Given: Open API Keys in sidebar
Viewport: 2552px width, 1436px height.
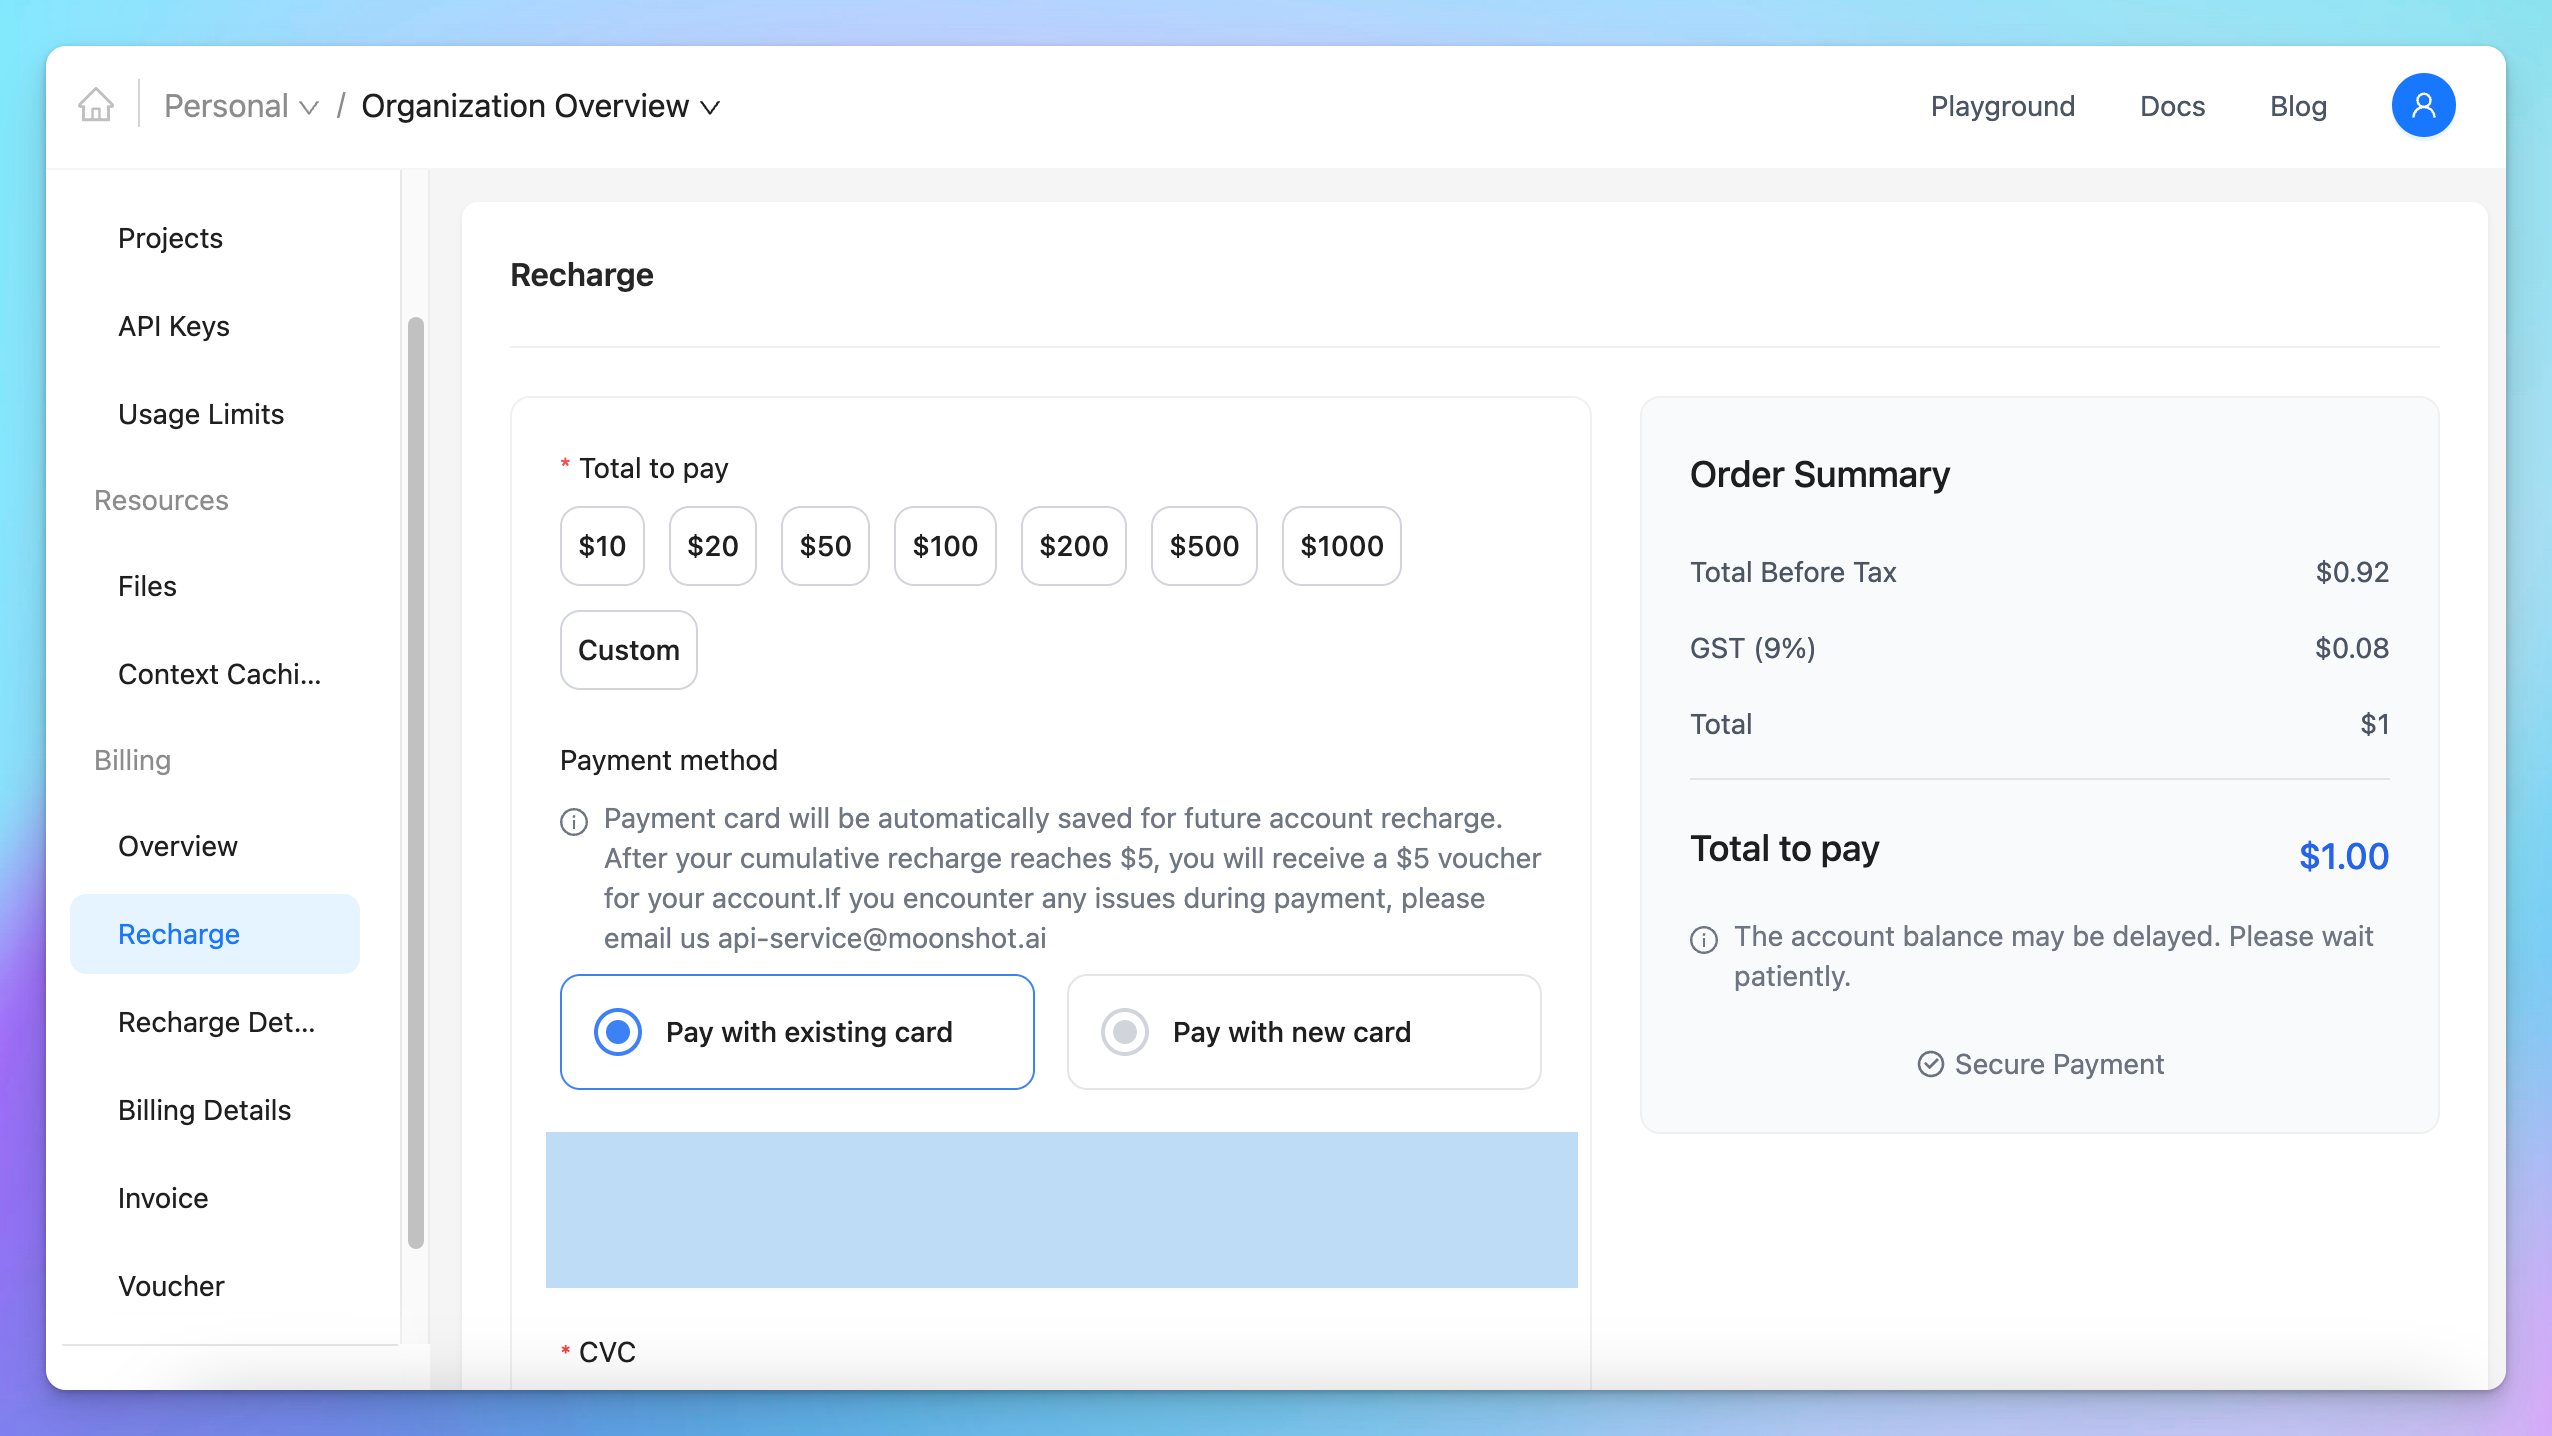Looking at the screenshot, I should tap(174, 326).
